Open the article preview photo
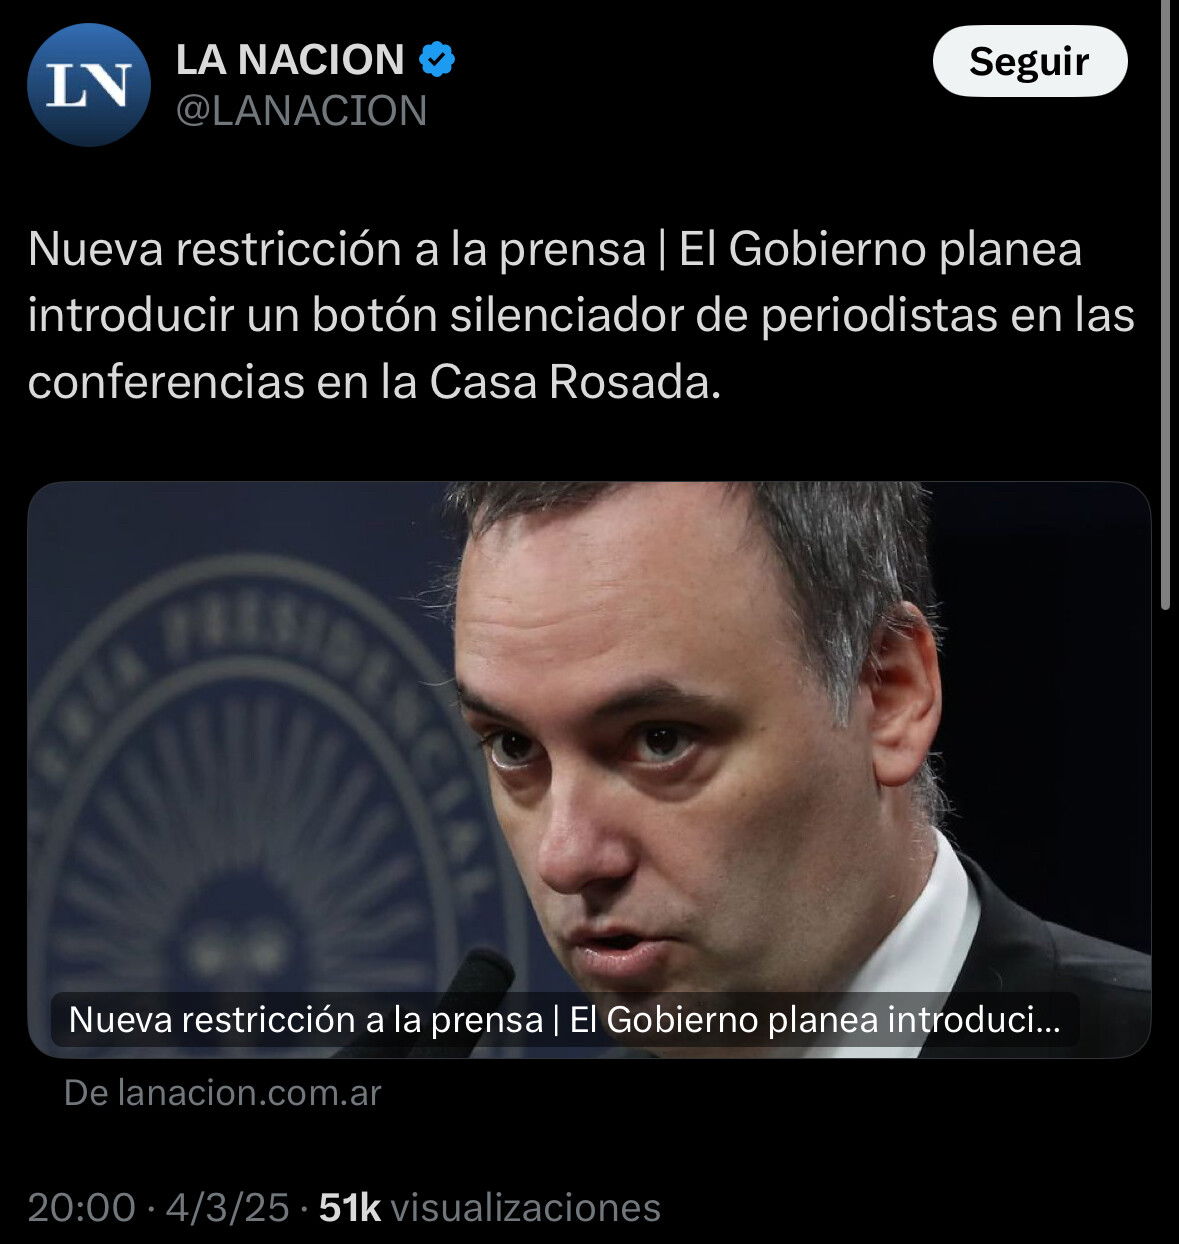Image resolution: width=1179 pixels, height=1244 pixels. [589, 770]
